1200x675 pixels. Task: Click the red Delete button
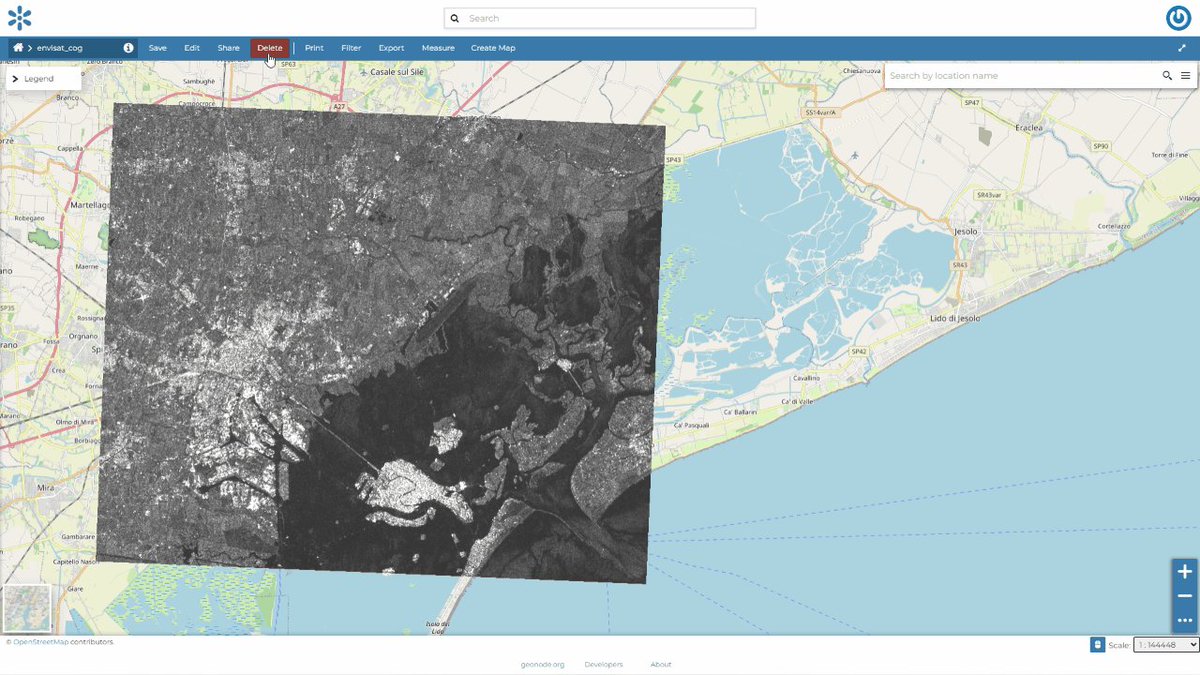(270, 48)
